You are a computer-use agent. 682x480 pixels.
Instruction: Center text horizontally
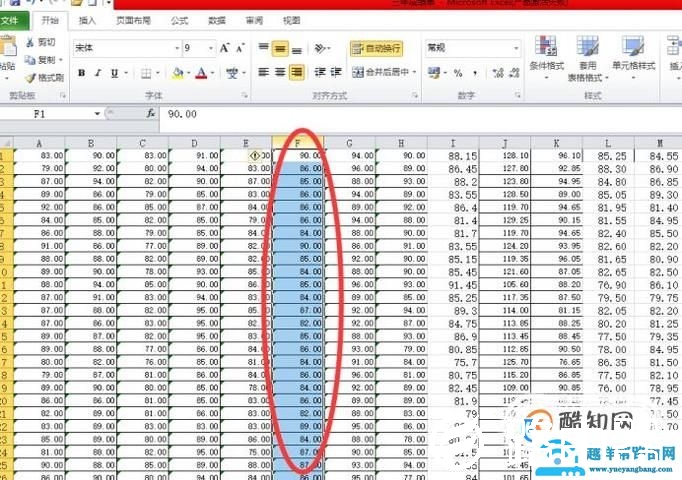click(x=280, y=72)
